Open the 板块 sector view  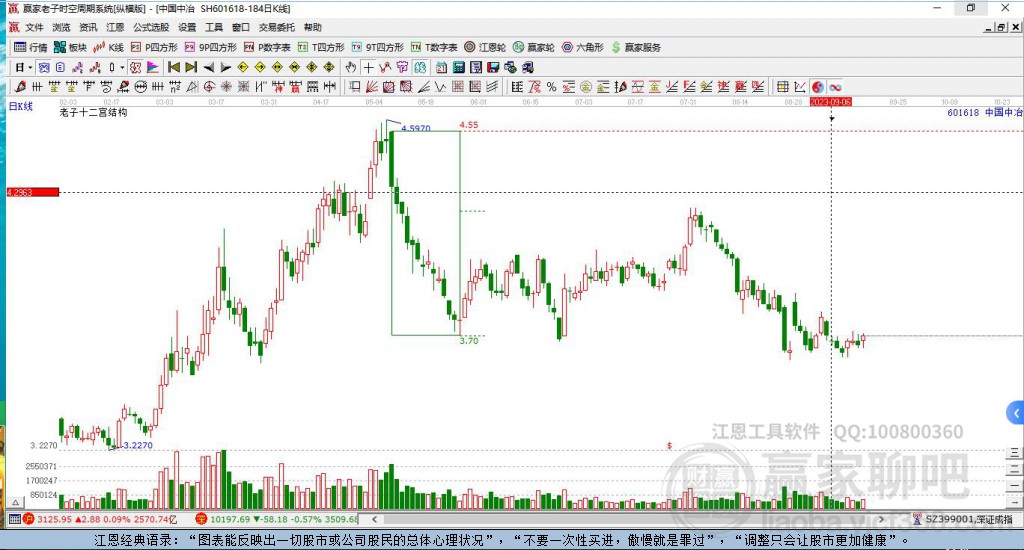point(70,47)
